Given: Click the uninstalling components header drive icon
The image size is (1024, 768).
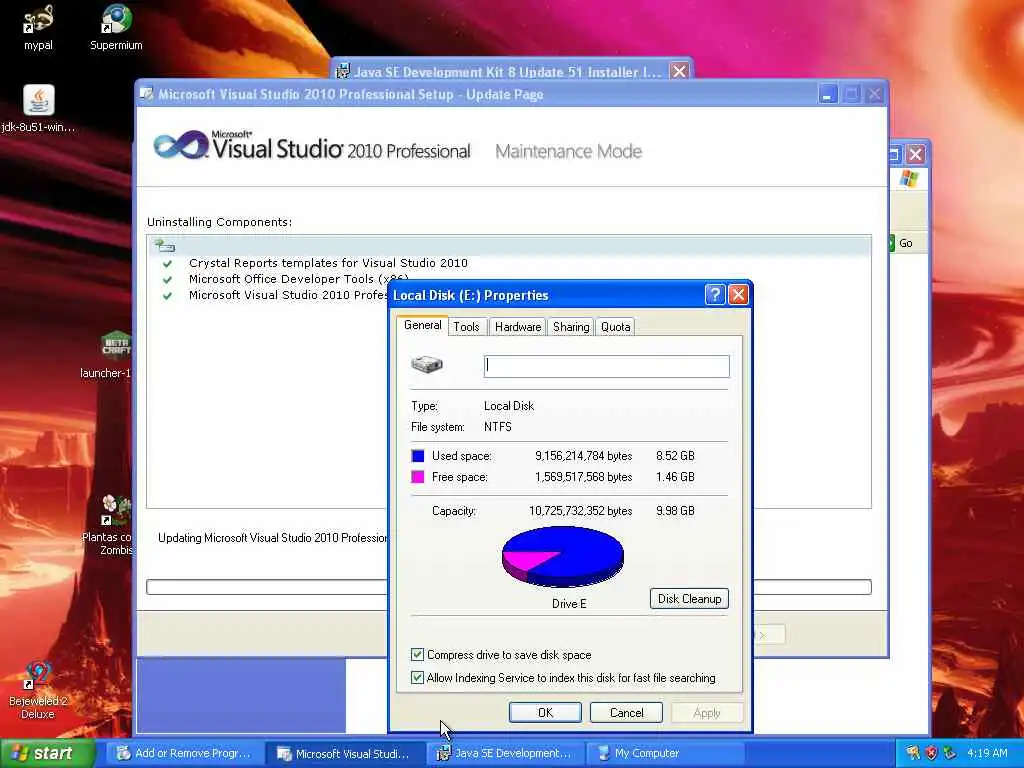Looking at the screenshot, I should (165, 246).
